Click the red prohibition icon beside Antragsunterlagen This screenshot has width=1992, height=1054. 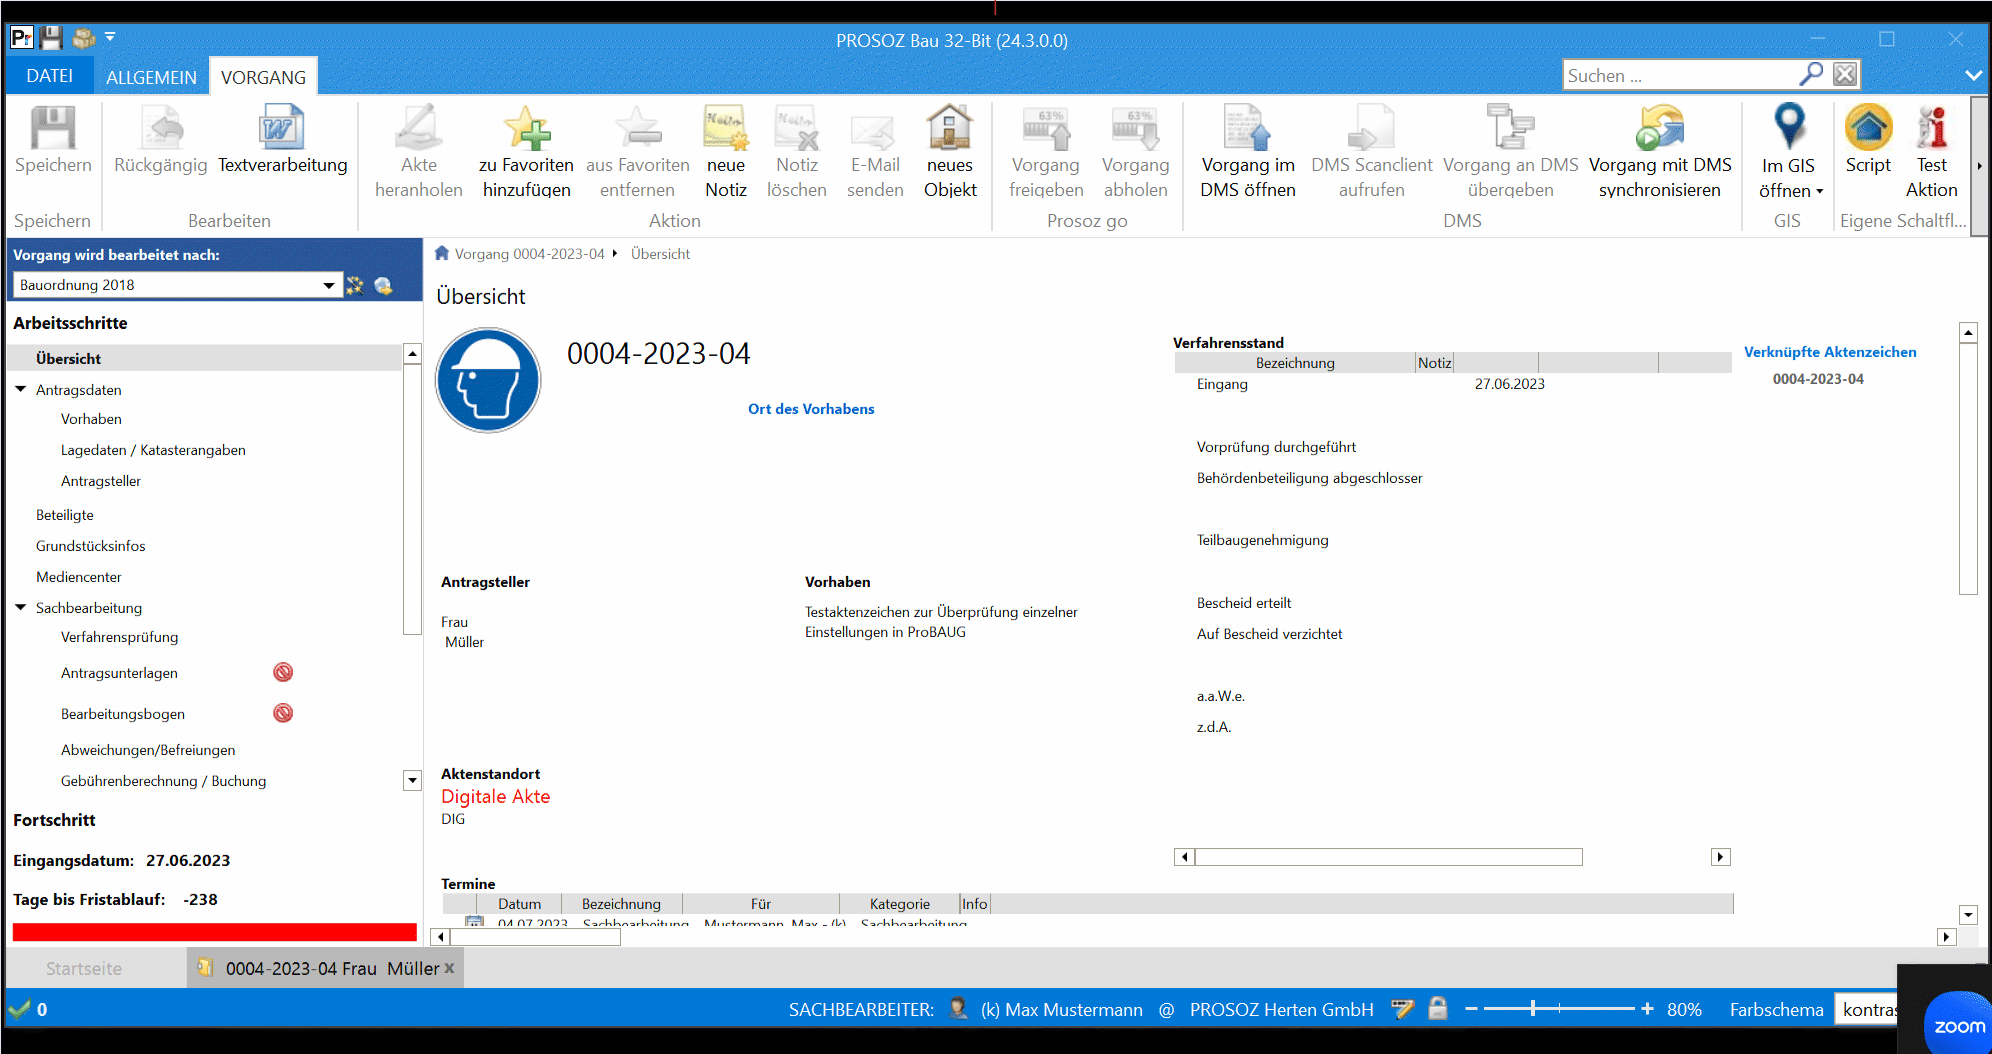pyautogui.click(x=283, y=672)
